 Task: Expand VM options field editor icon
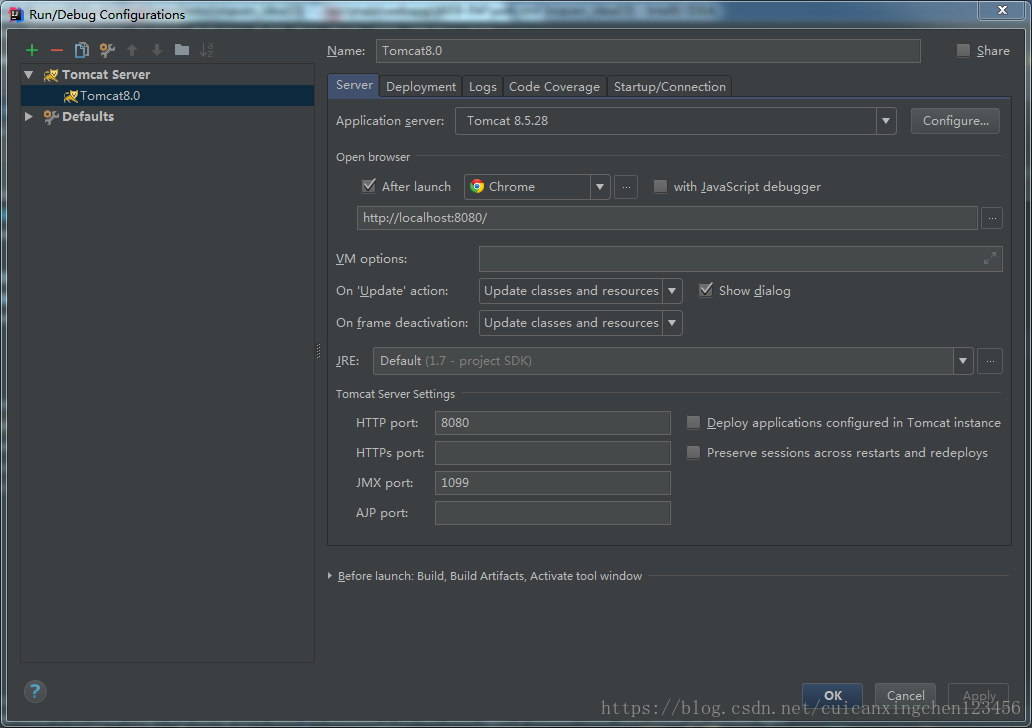pyautogui.click(x=989, y=259)
